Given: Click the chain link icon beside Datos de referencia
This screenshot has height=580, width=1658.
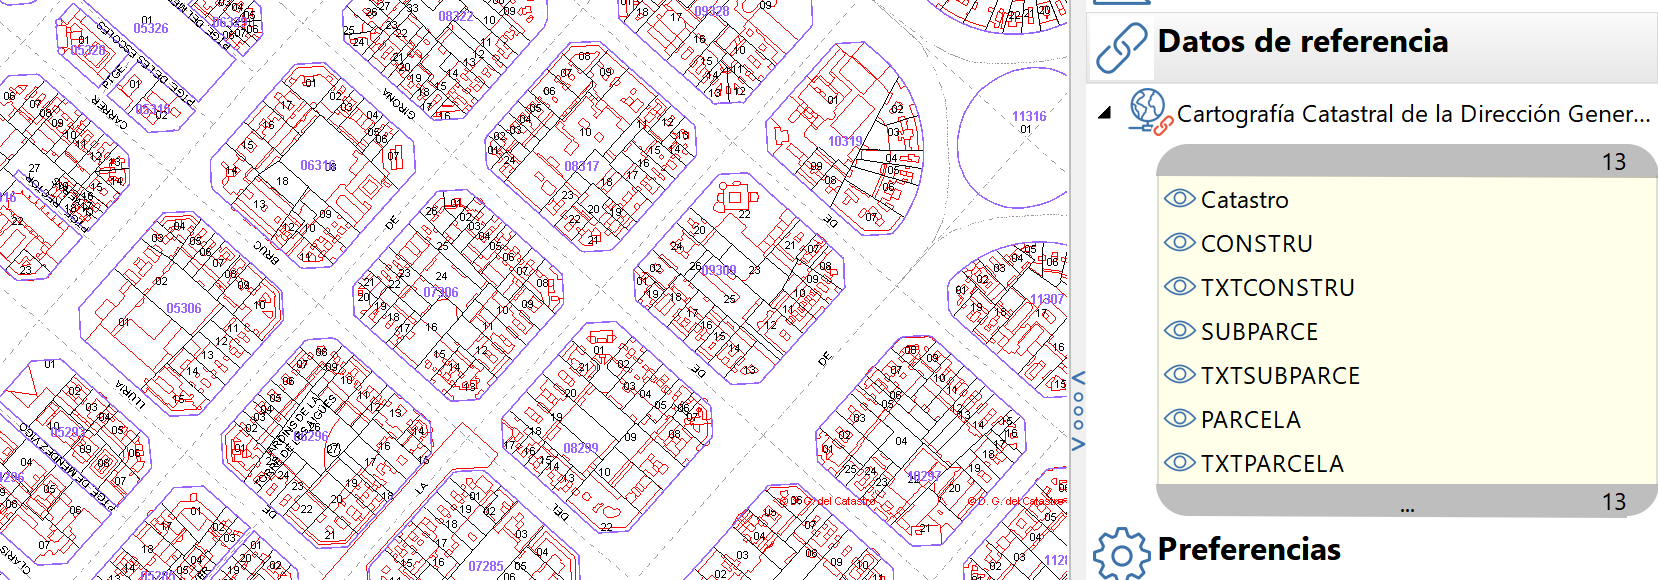Looking at the screenshot, I should tap(1120, 48).
